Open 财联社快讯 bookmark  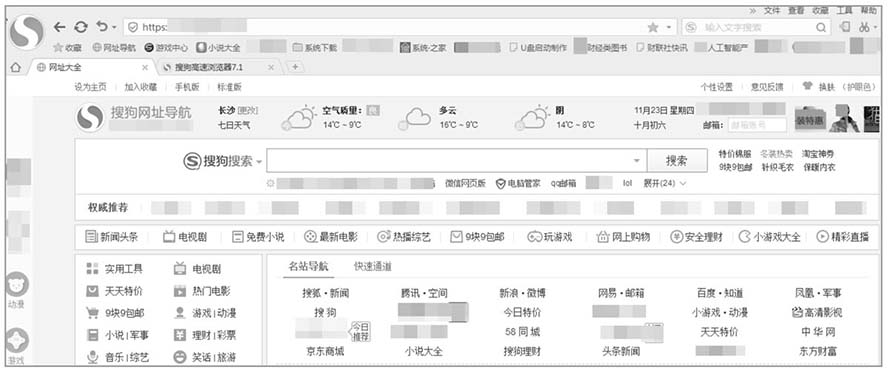point(662,48)
